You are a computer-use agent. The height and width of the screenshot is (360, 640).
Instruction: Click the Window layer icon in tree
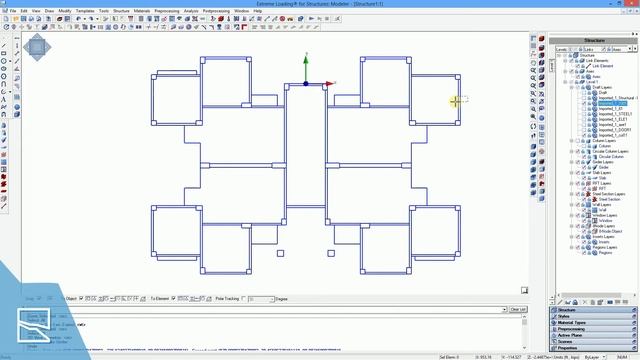[595, 220]
